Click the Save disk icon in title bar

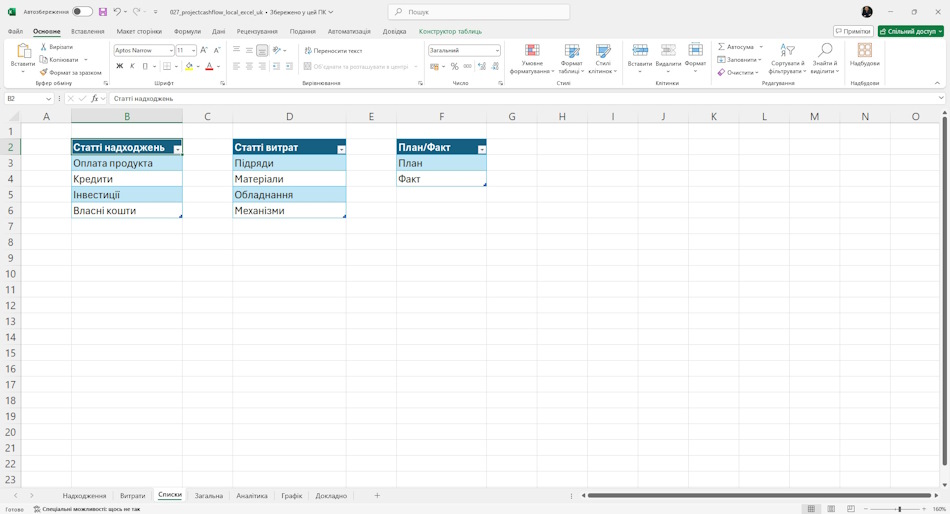[103, 12]
